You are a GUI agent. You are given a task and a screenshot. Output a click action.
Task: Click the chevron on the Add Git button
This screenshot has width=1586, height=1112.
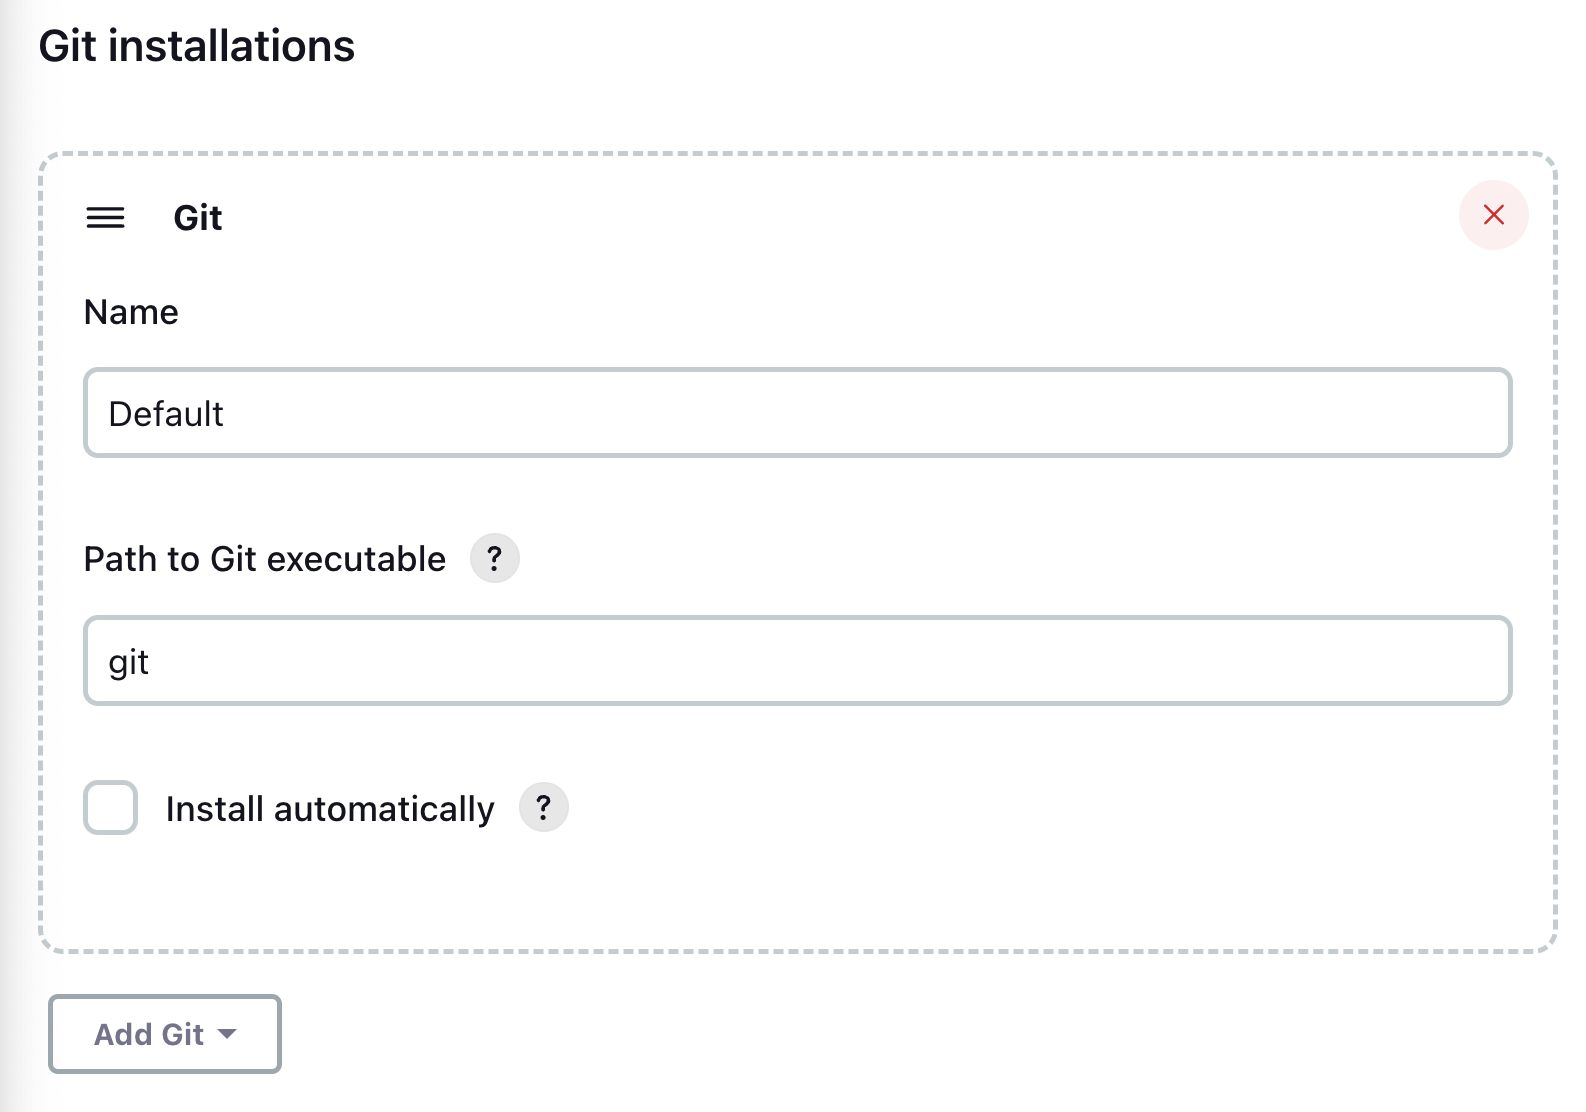point(232,1034)
